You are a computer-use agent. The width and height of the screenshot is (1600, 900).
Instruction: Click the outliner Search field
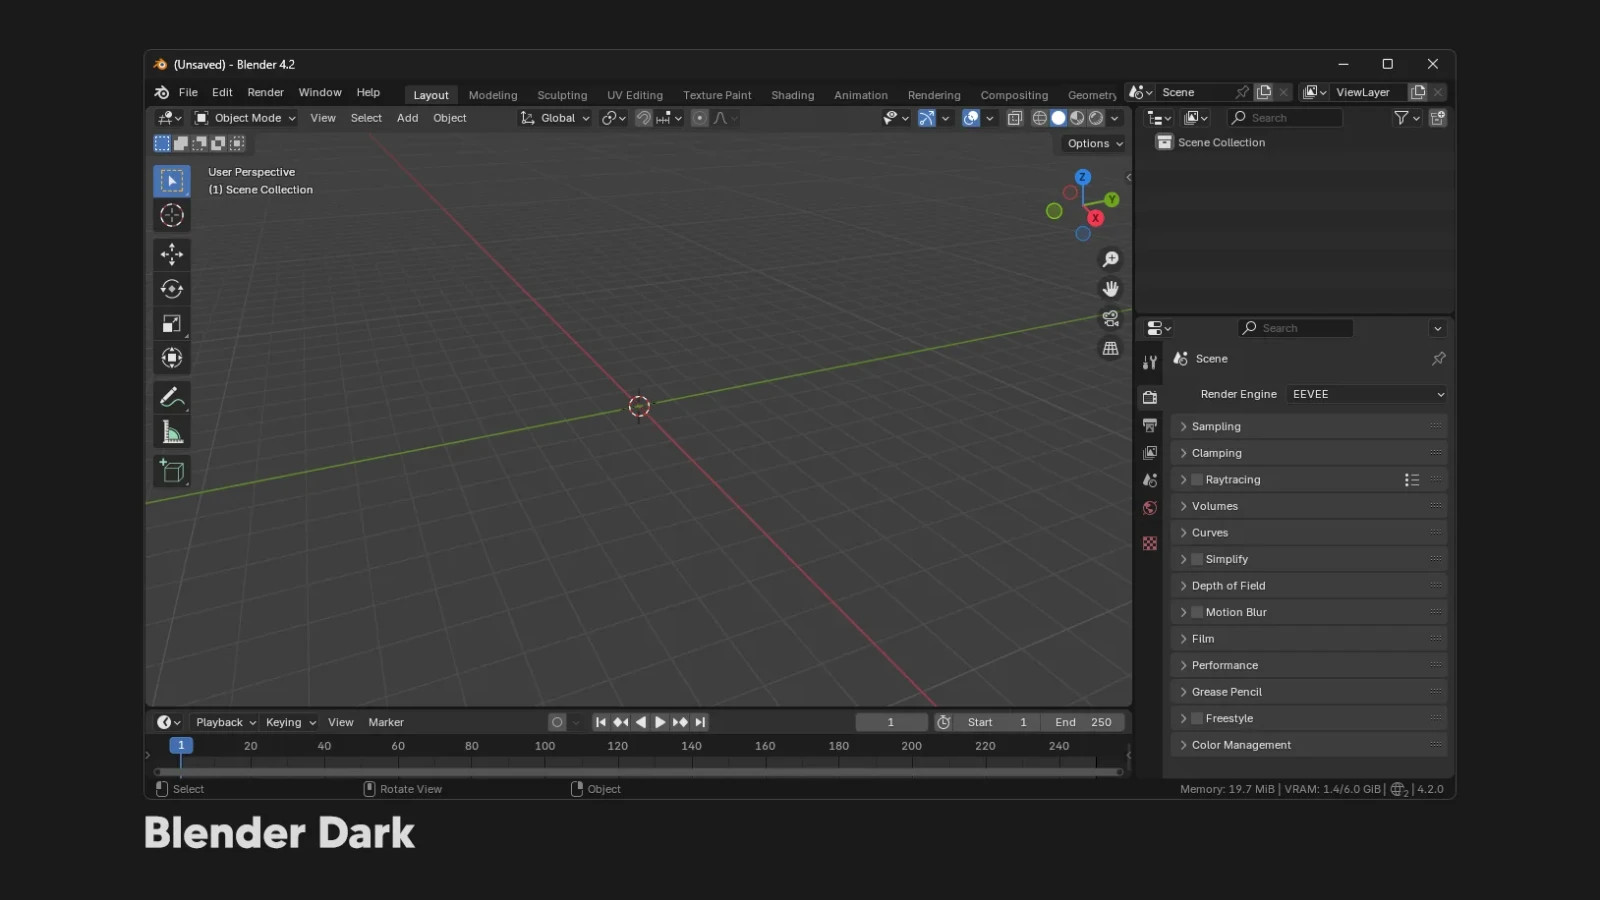pos(1285,118)
